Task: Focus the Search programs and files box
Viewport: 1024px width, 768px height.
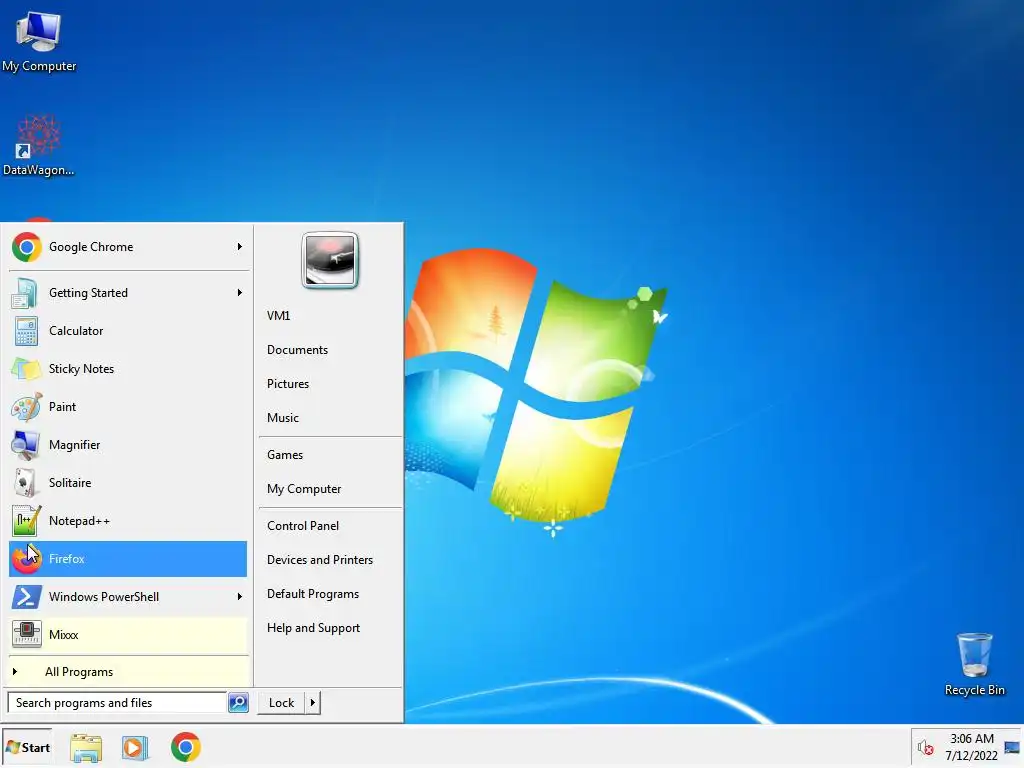Action: [117, 703]
